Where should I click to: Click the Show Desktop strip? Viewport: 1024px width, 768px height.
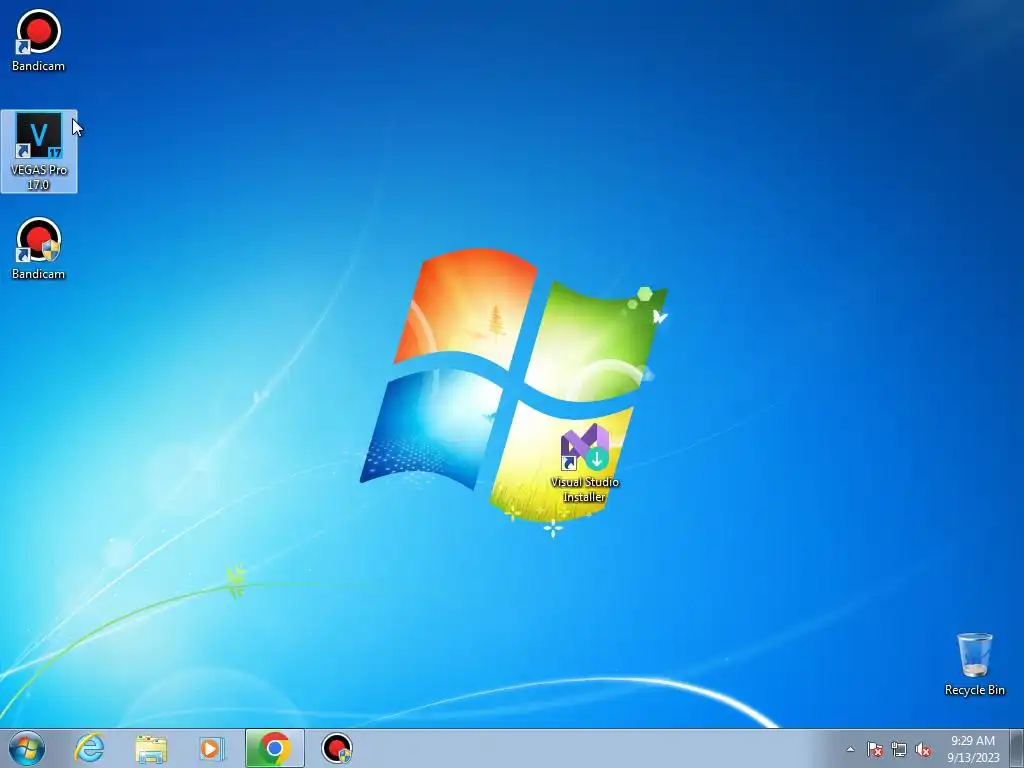[x=1017, y=748]
